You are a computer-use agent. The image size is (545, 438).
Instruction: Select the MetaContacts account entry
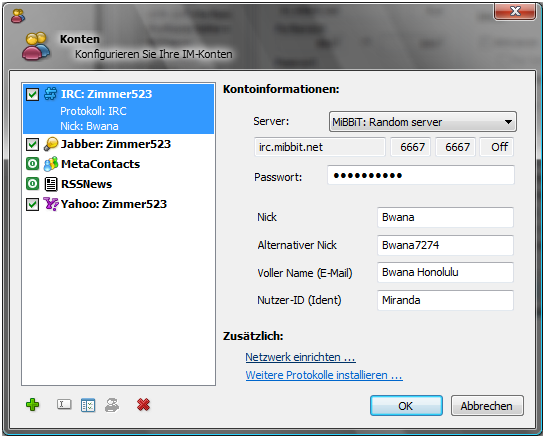[118, 164]
